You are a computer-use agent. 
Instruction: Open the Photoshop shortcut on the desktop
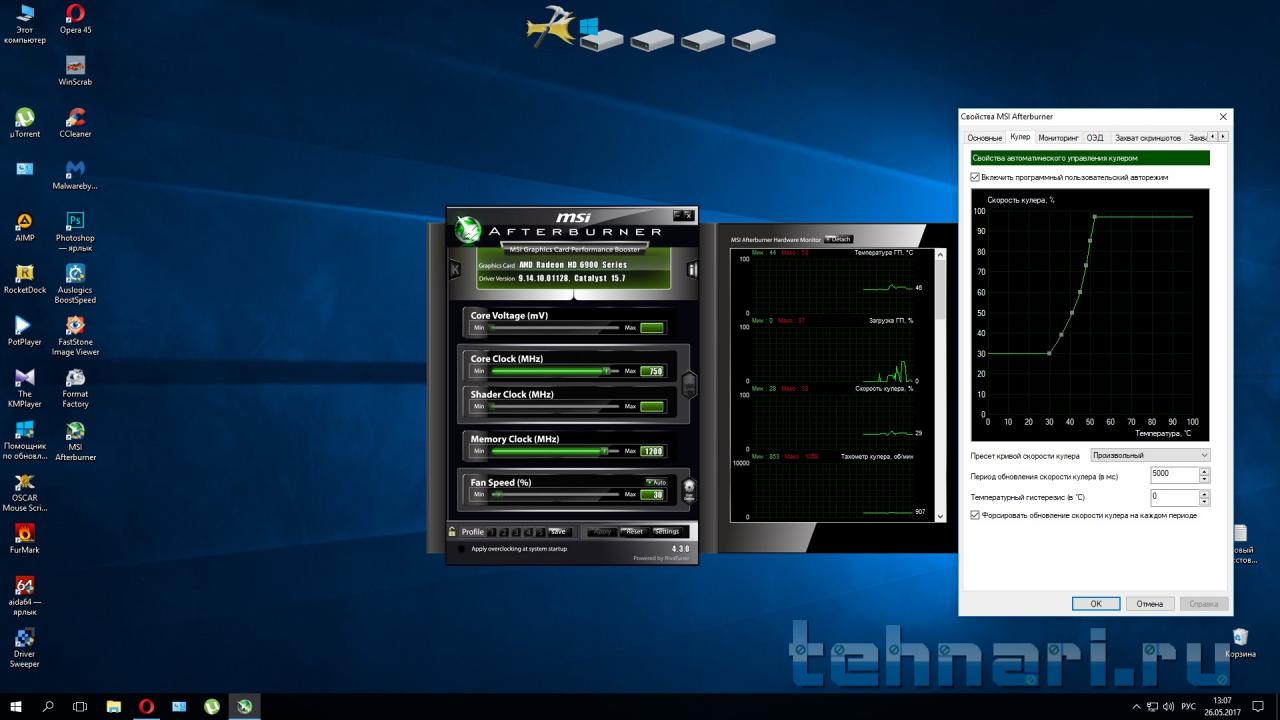75,232
